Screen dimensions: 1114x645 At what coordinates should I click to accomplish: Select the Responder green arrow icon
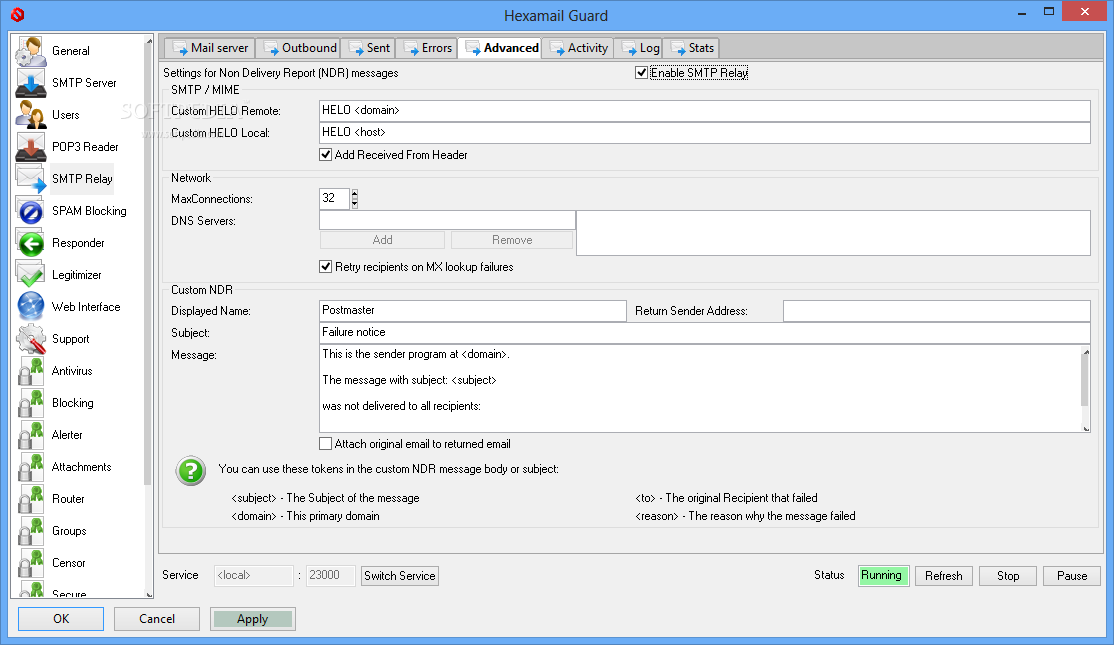pyautogui.click(x=31, y=243)
